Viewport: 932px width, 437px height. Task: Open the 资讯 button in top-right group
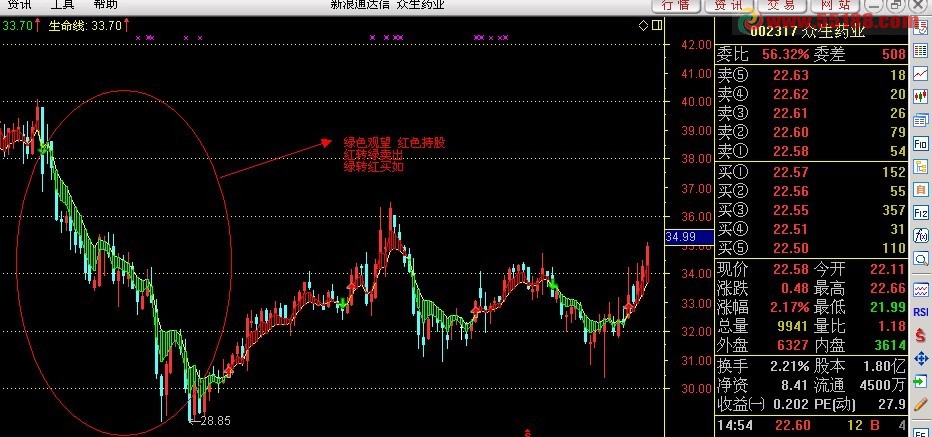[728, 5]
